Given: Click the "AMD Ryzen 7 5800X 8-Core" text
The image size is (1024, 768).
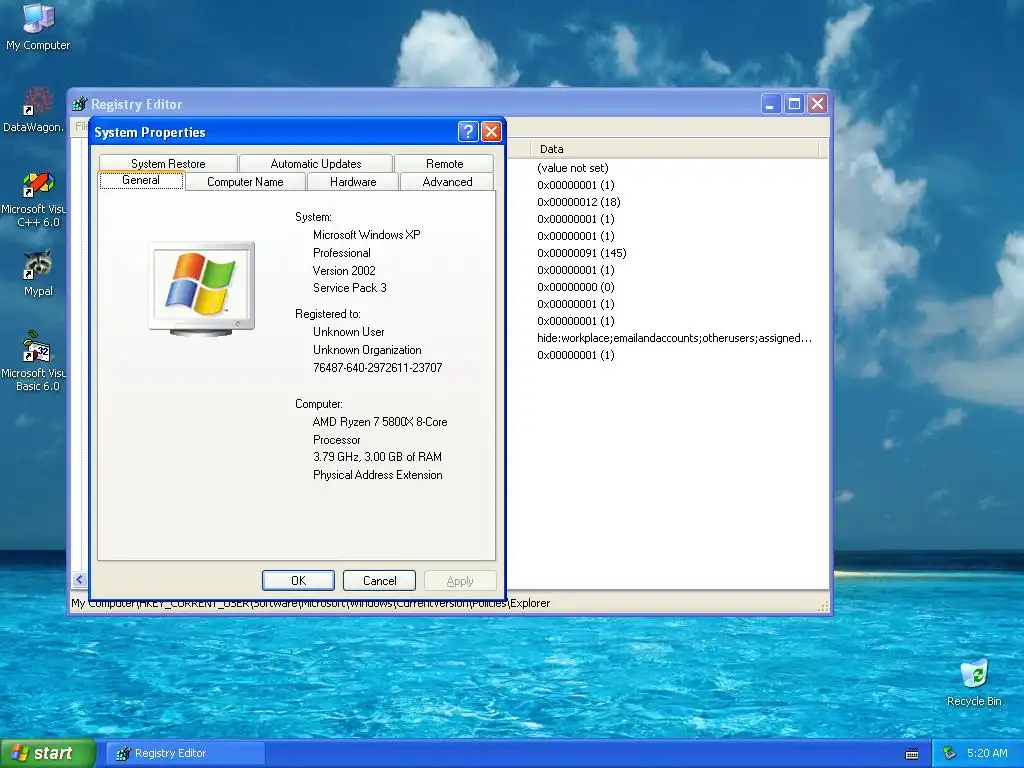Looking at the screenshot, I should pyautogui.click(x=380, y=422).
